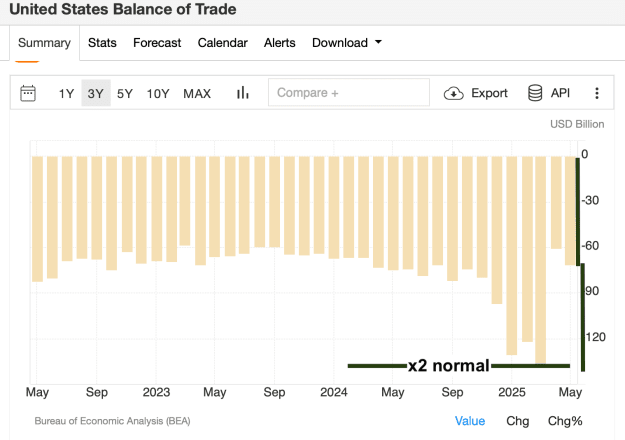The width and height of the screenshot is (625, 440).
Task: Expand the Download dropdown menu
Action: (x=347, y=43)
